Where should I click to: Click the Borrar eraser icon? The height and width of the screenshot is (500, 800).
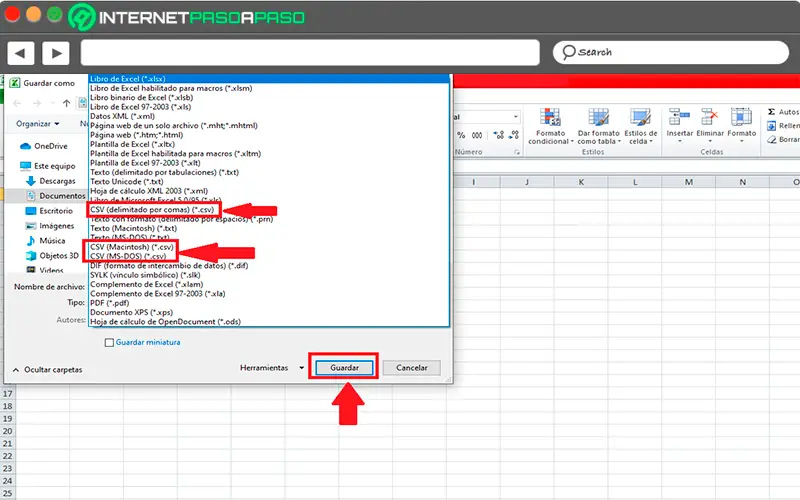[771, 139]
